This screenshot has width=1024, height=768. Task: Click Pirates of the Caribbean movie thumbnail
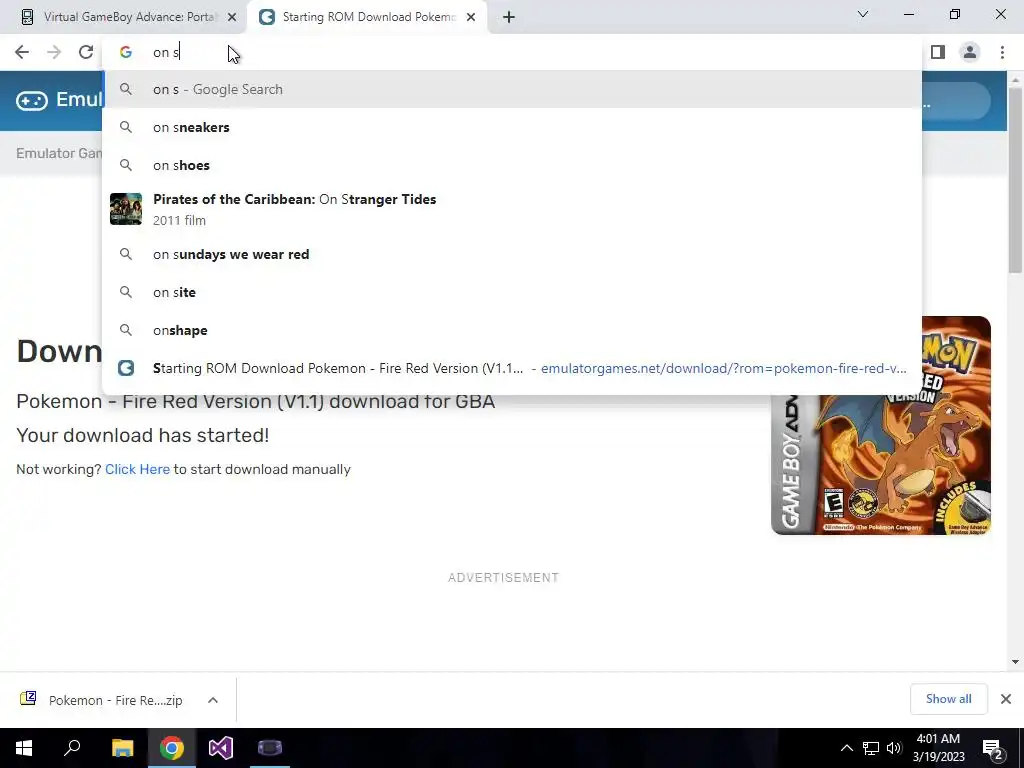[x=126, y=209]
